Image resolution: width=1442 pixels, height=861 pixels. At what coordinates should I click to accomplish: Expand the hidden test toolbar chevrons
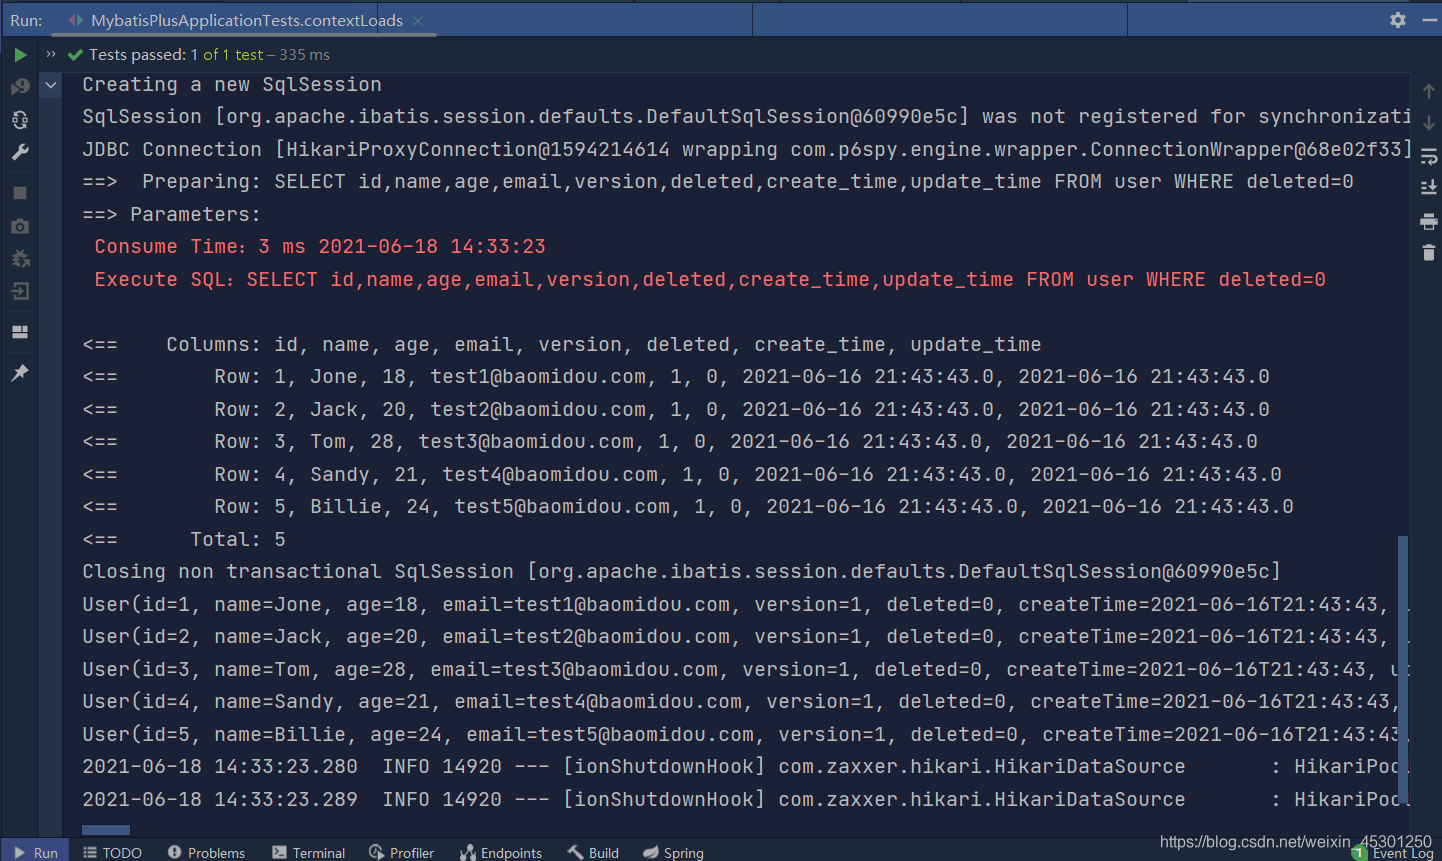(51, 54)
